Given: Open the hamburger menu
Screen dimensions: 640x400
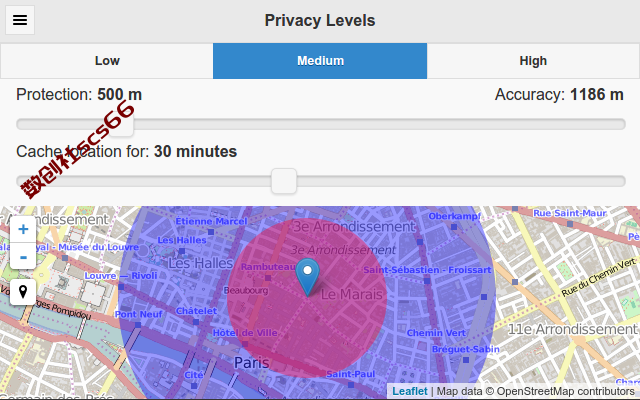Looking at the screenshot, I should coord(20,20).
